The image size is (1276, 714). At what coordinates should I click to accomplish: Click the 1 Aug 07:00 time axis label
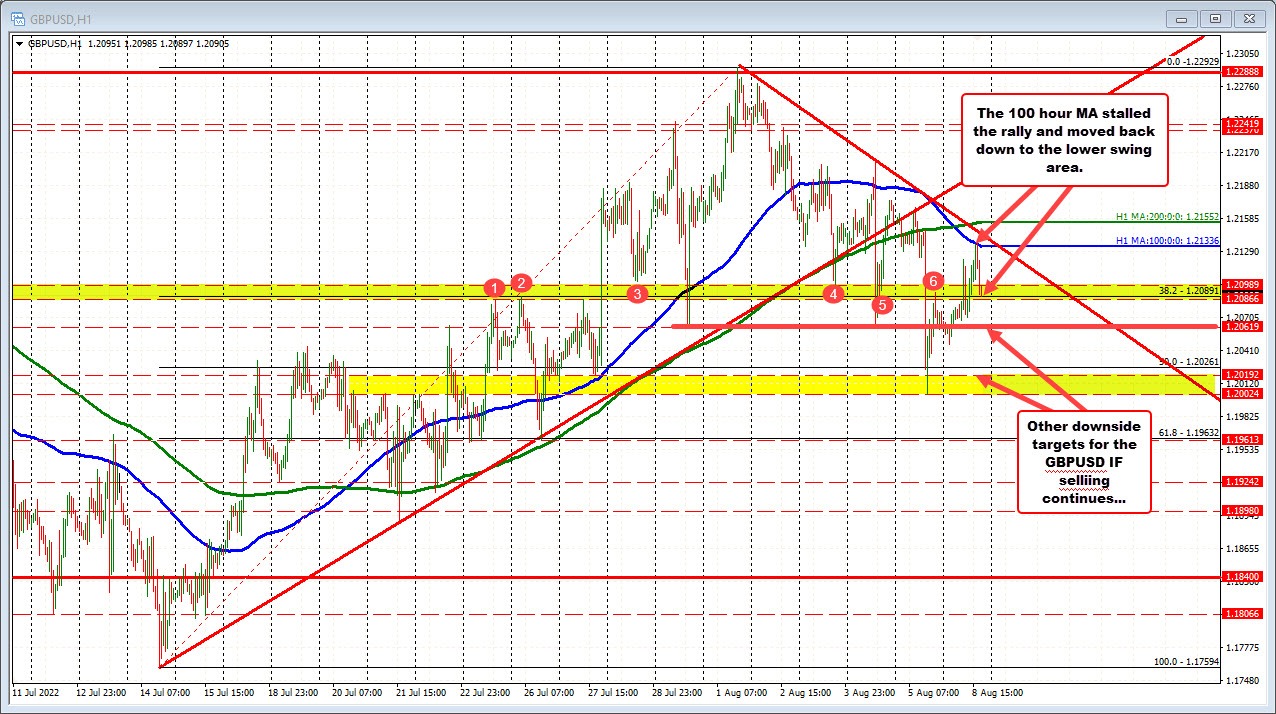(x=740, y=692)
